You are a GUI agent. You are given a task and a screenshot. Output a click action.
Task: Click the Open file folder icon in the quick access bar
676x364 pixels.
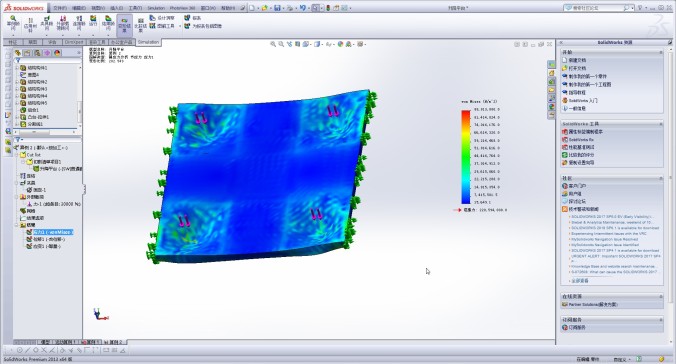pyautogui.click(x=264, y=8)
